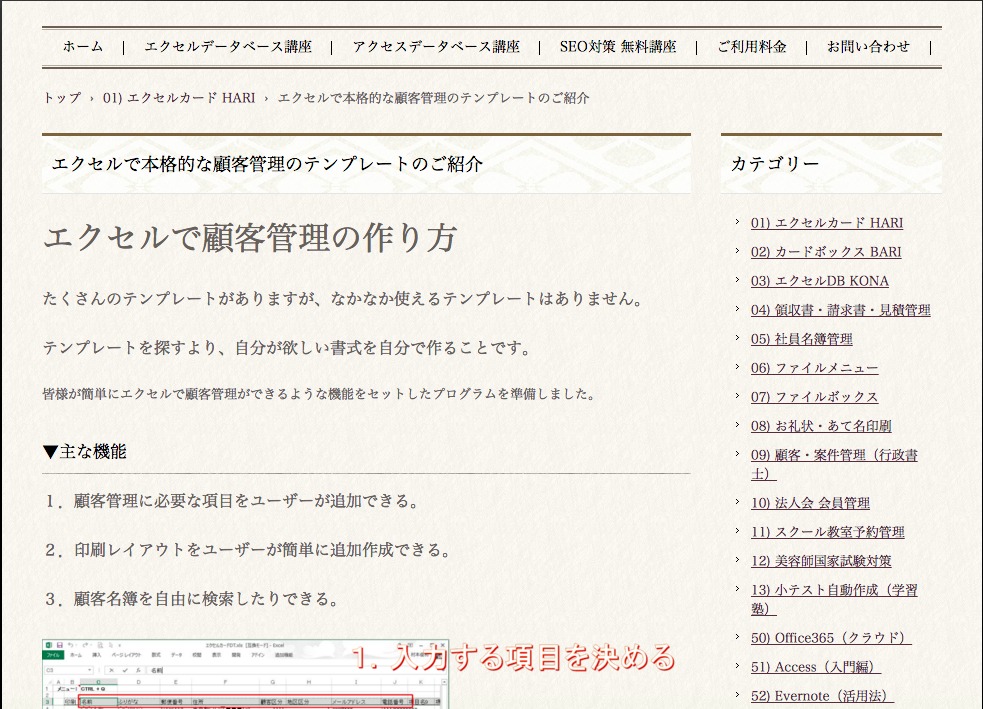
Task: Visit the 03) エクセルDB KONA category link
Action: tap(819, 281)
